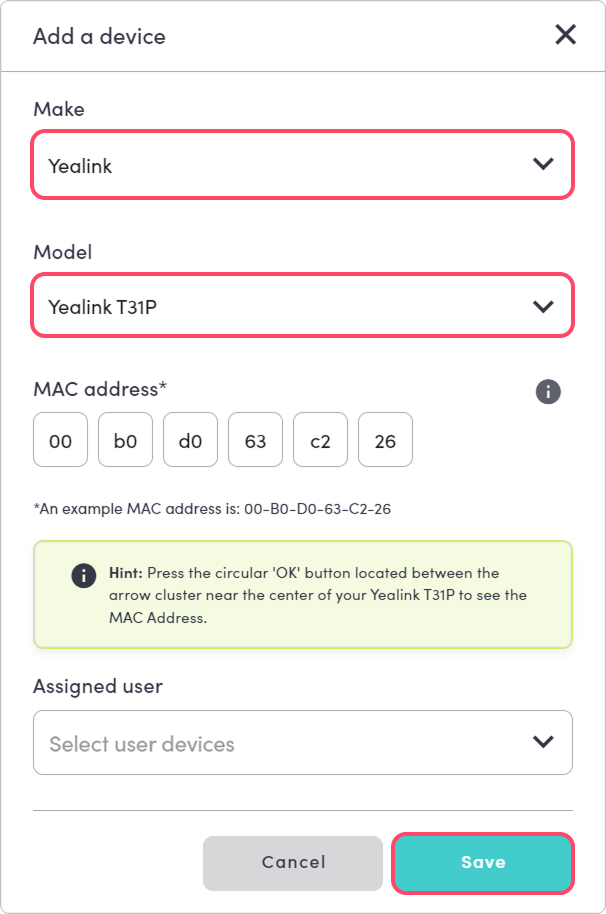Focus the last MAC address box containing 26
This screenshot has height=914, width=606.
pos(385,440)
